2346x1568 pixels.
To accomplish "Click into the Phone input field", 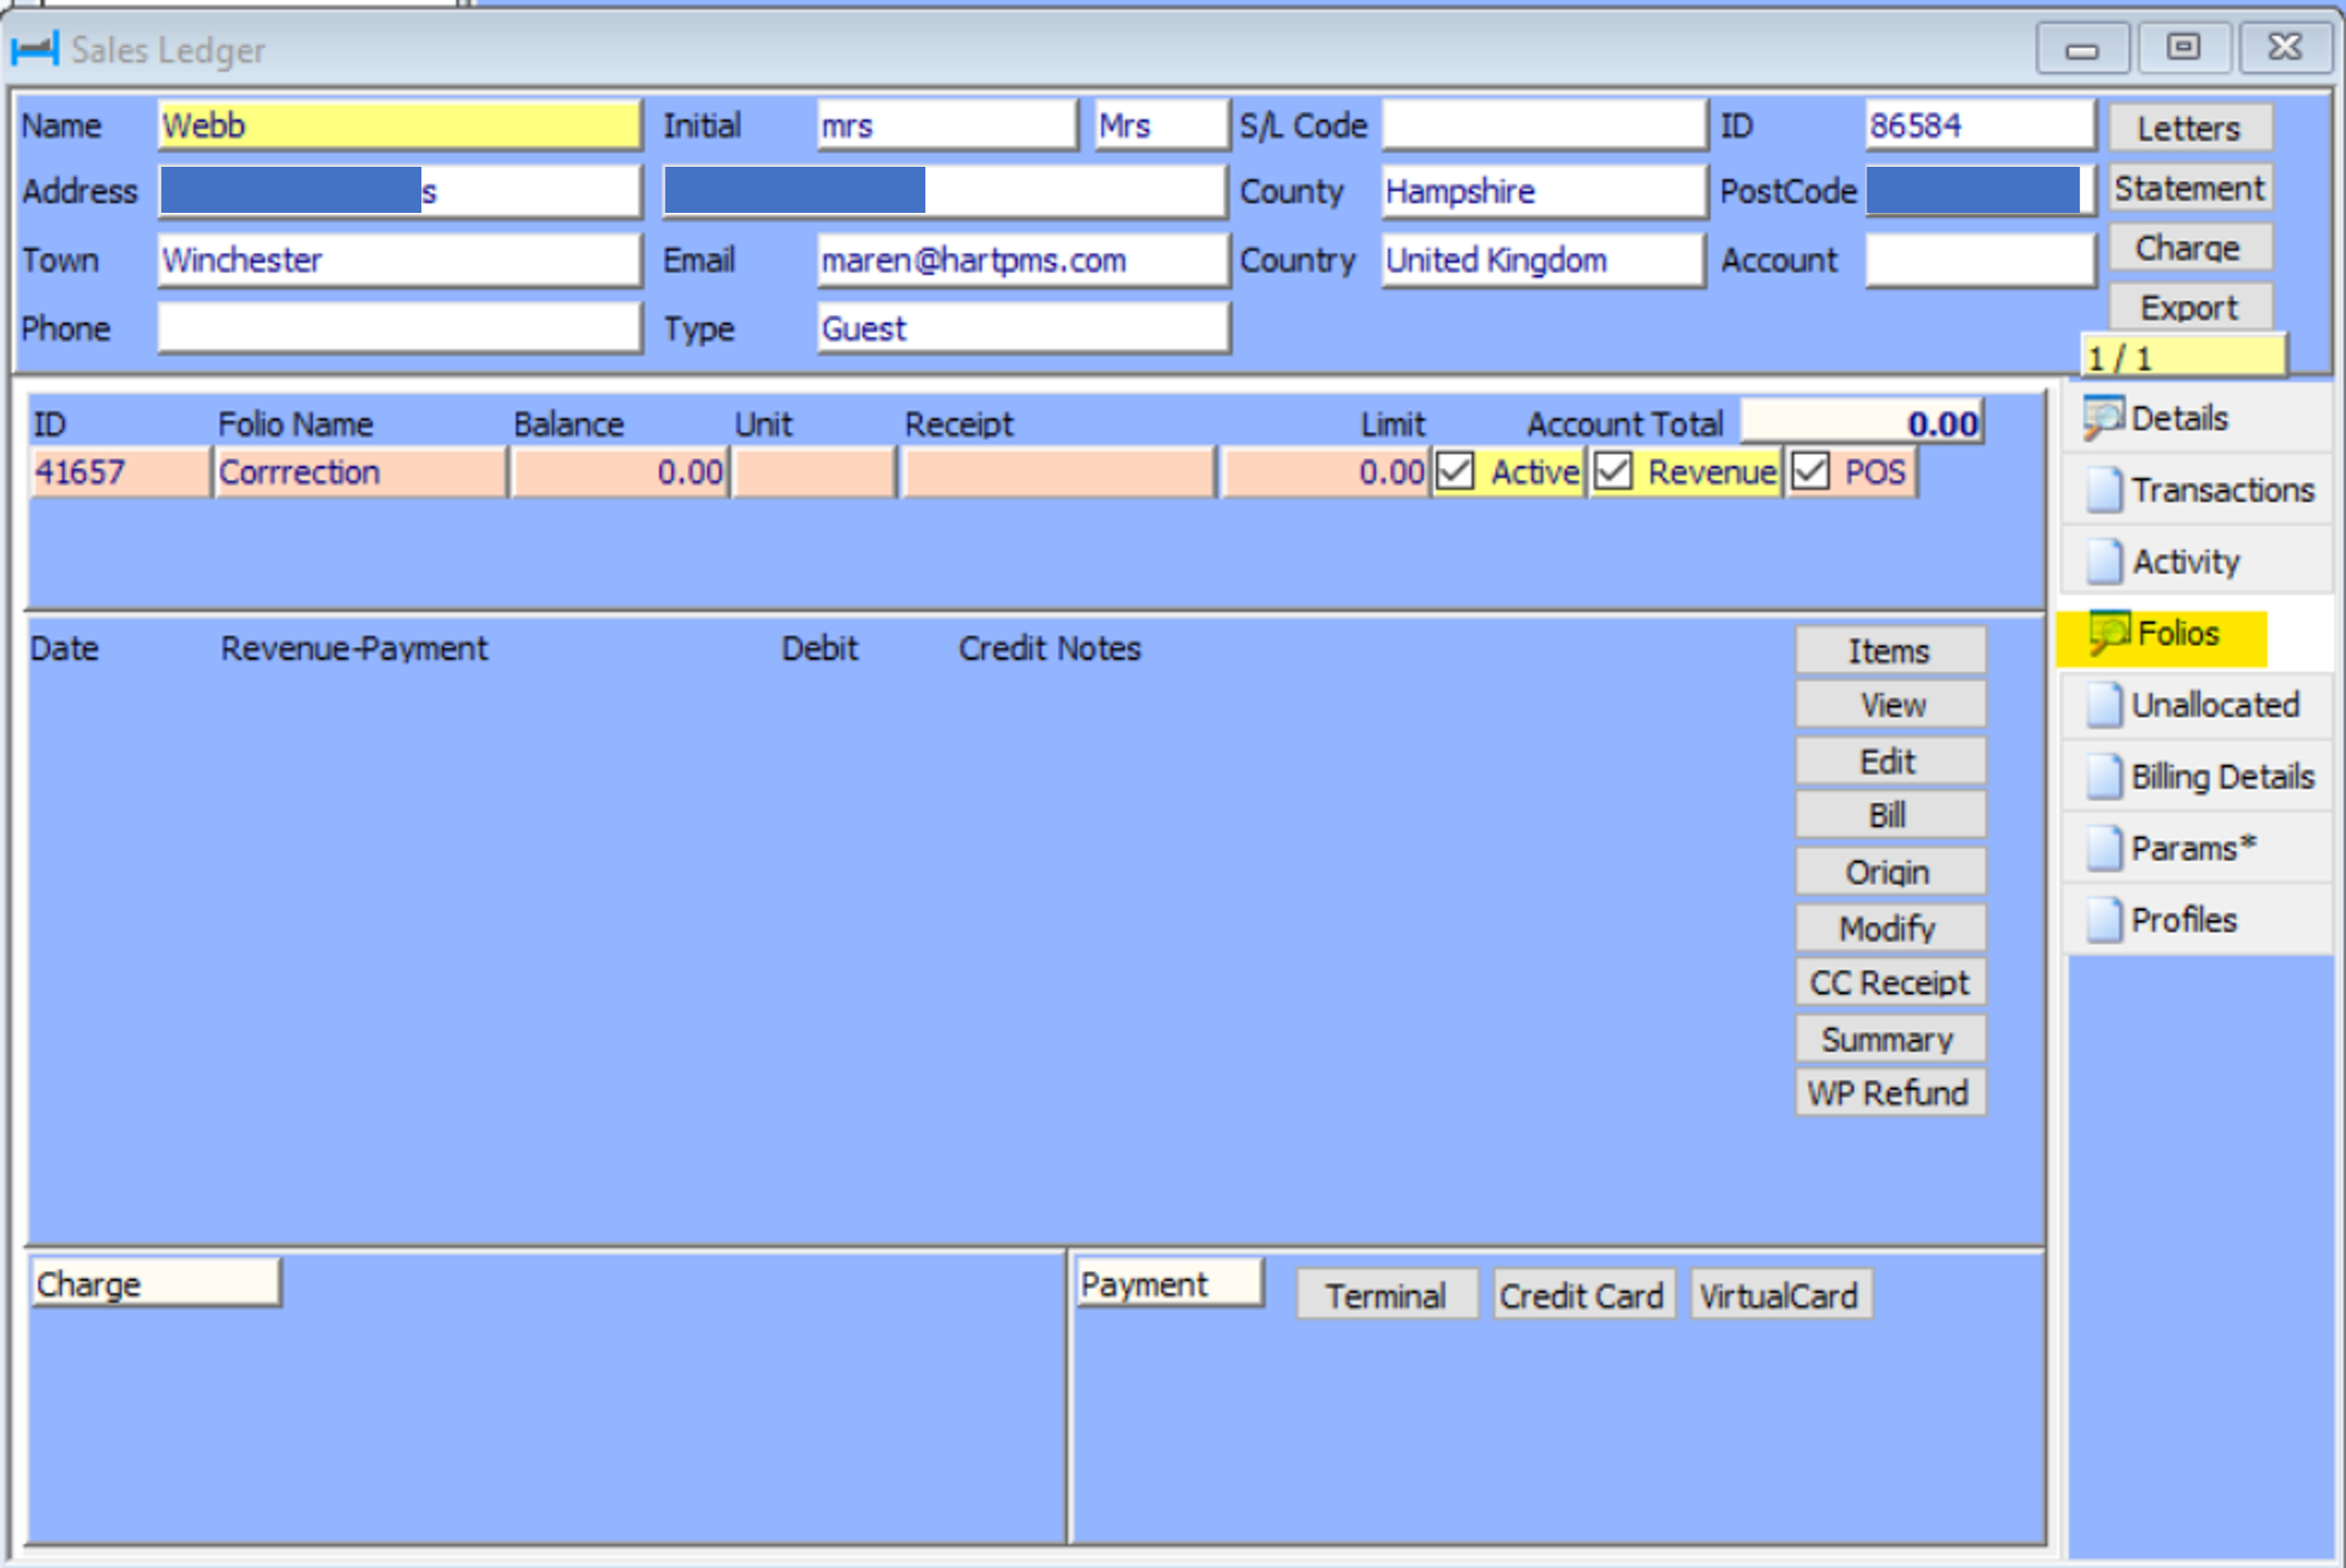I will pyautogui.click(x=399, y=329).
